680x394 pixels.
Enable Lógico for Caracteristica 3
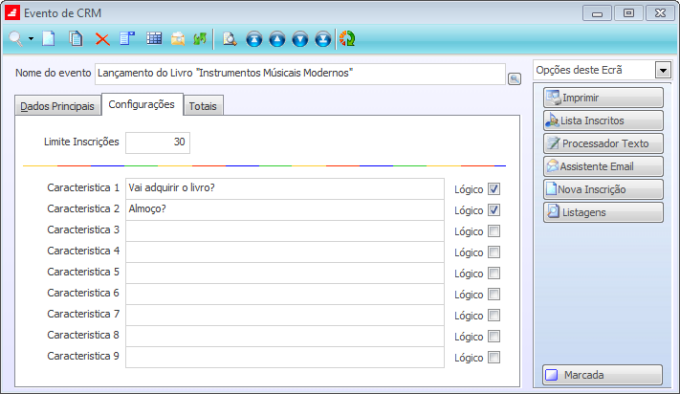[494, 231]
